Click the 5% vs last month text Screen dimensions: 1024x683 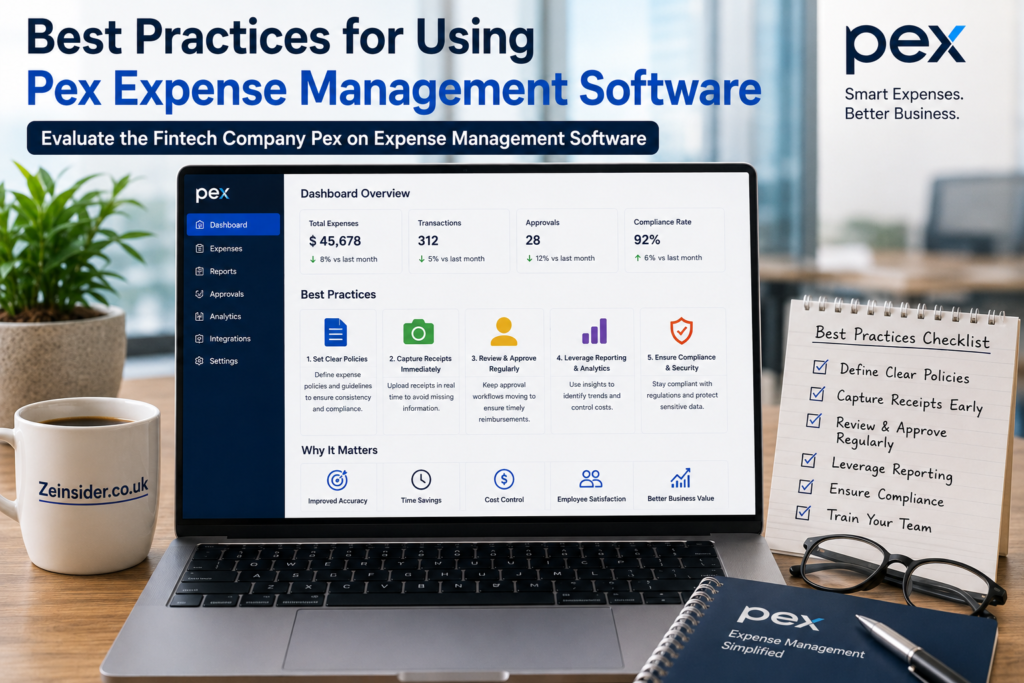click(x=456, y=259)
